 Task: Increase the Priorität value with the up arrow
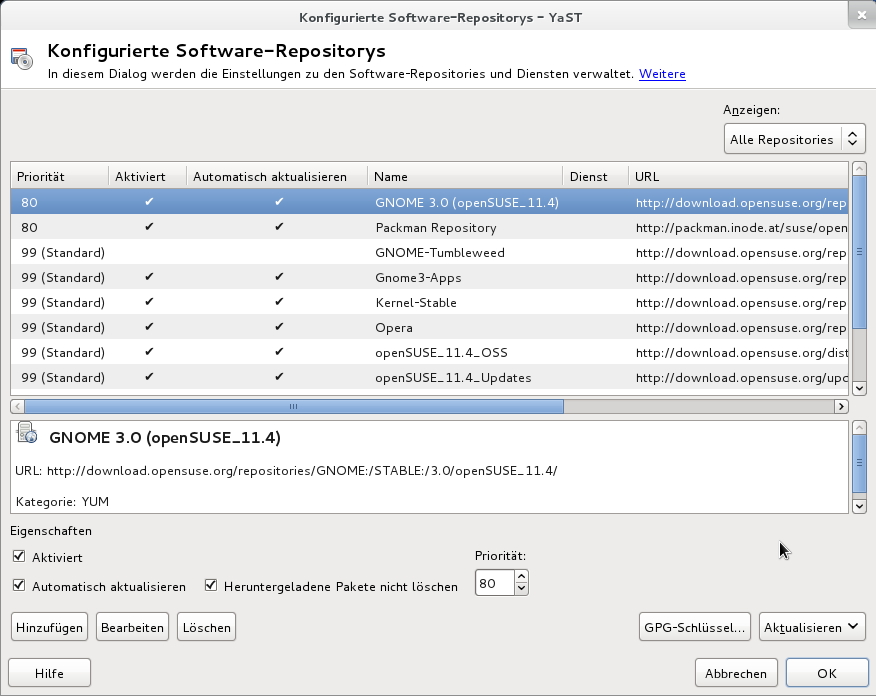(x=521, y=575)
